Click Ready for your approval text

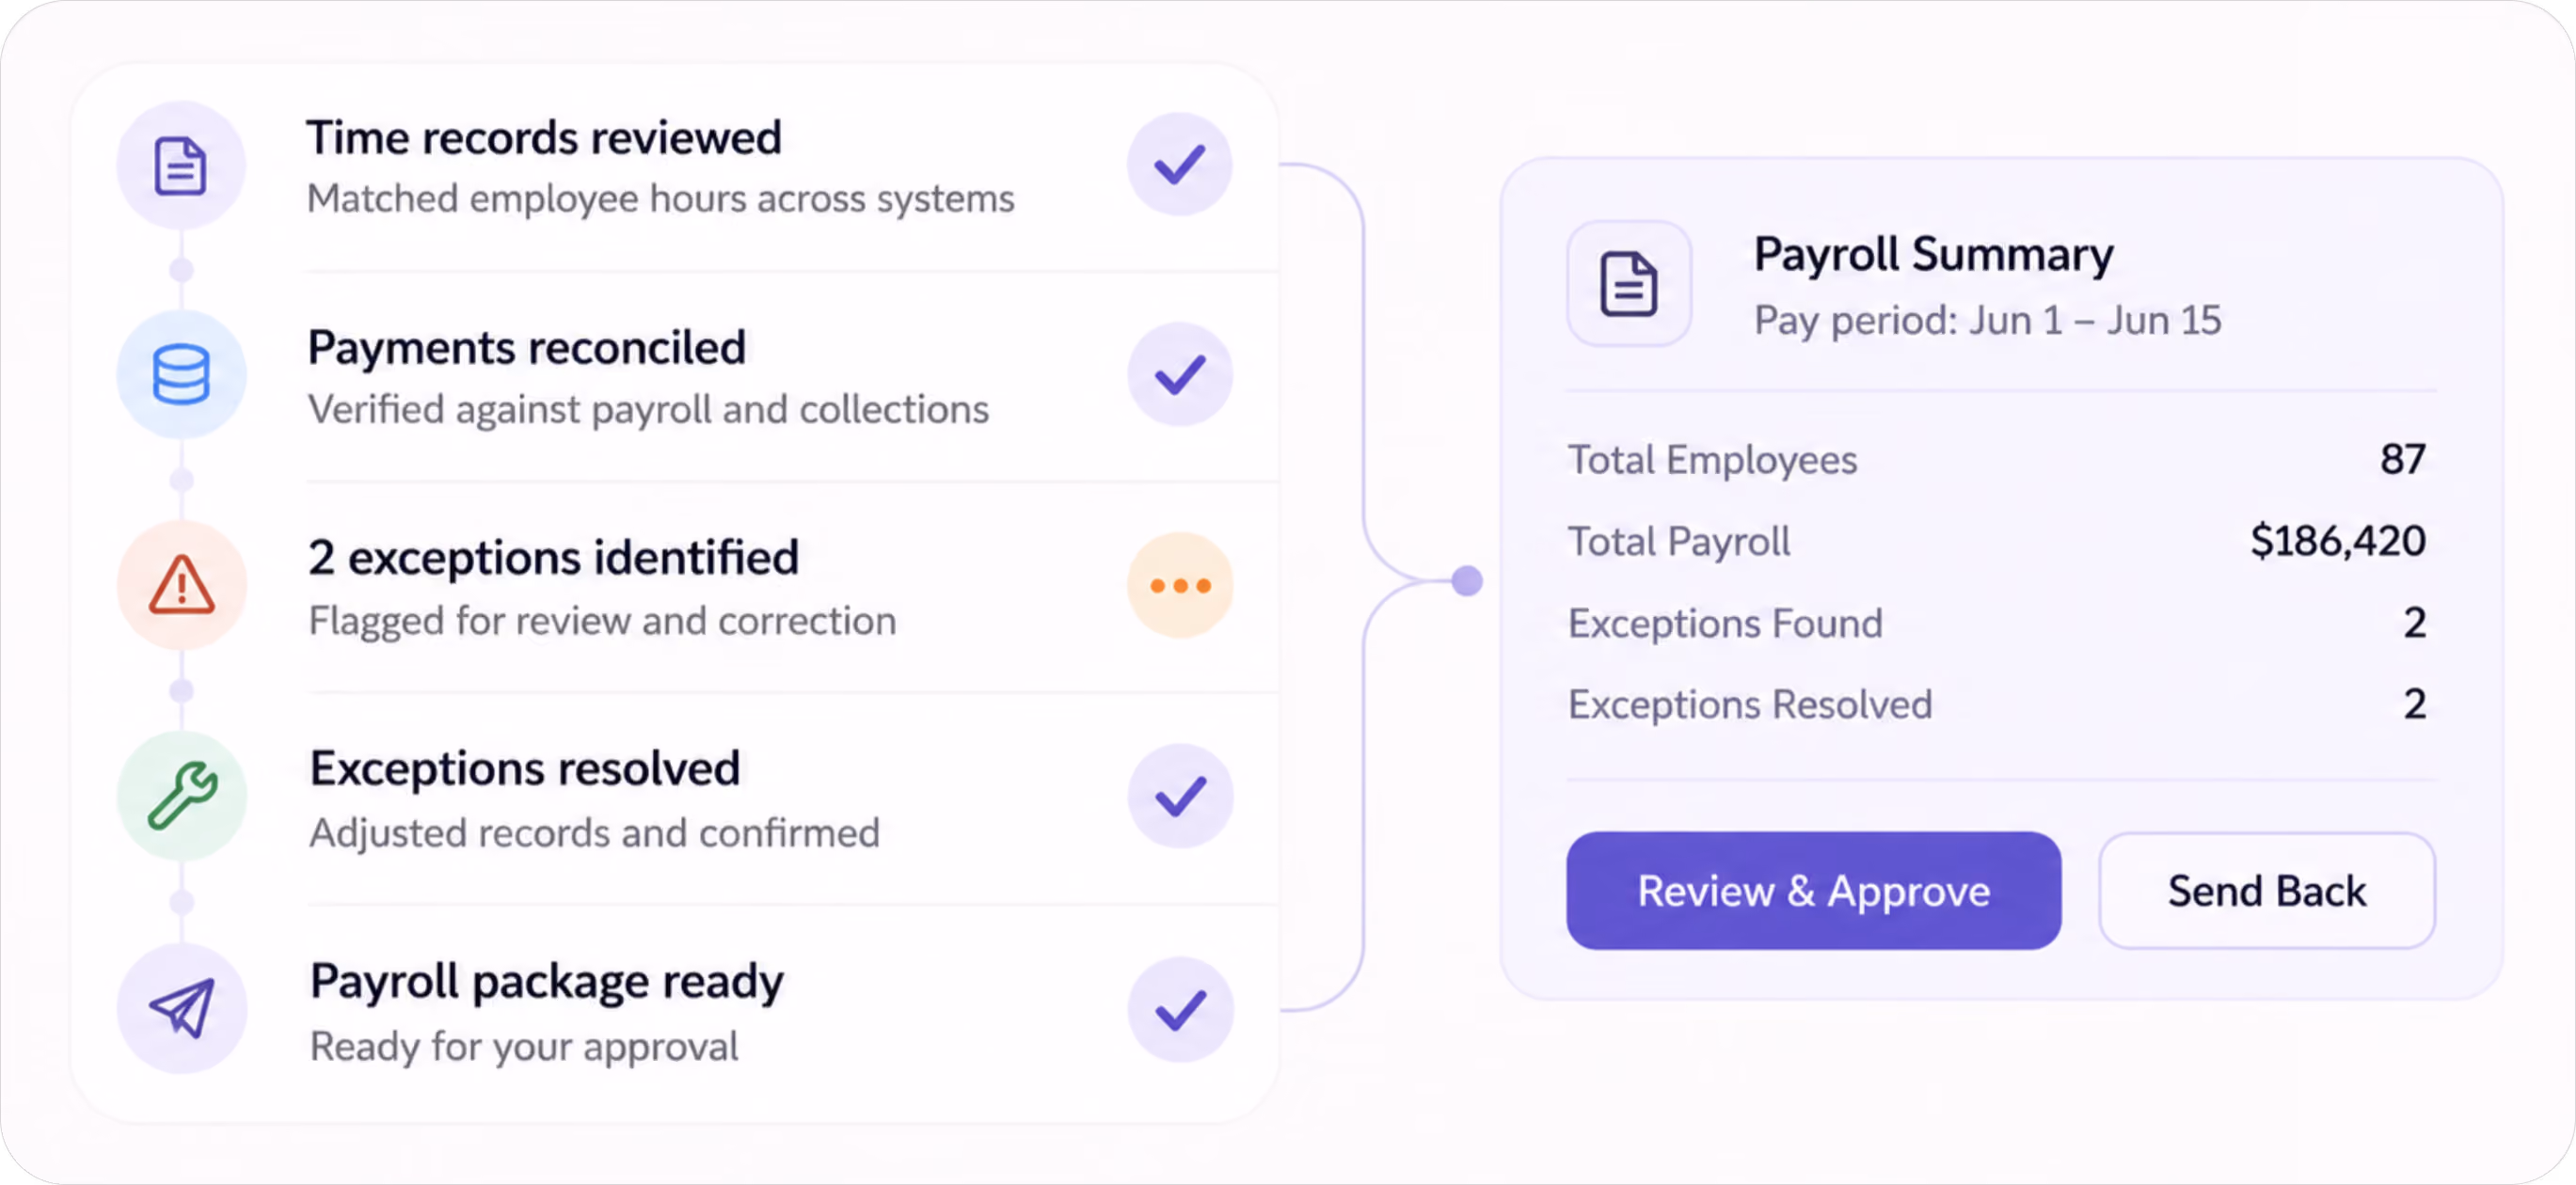point(525,1047)
